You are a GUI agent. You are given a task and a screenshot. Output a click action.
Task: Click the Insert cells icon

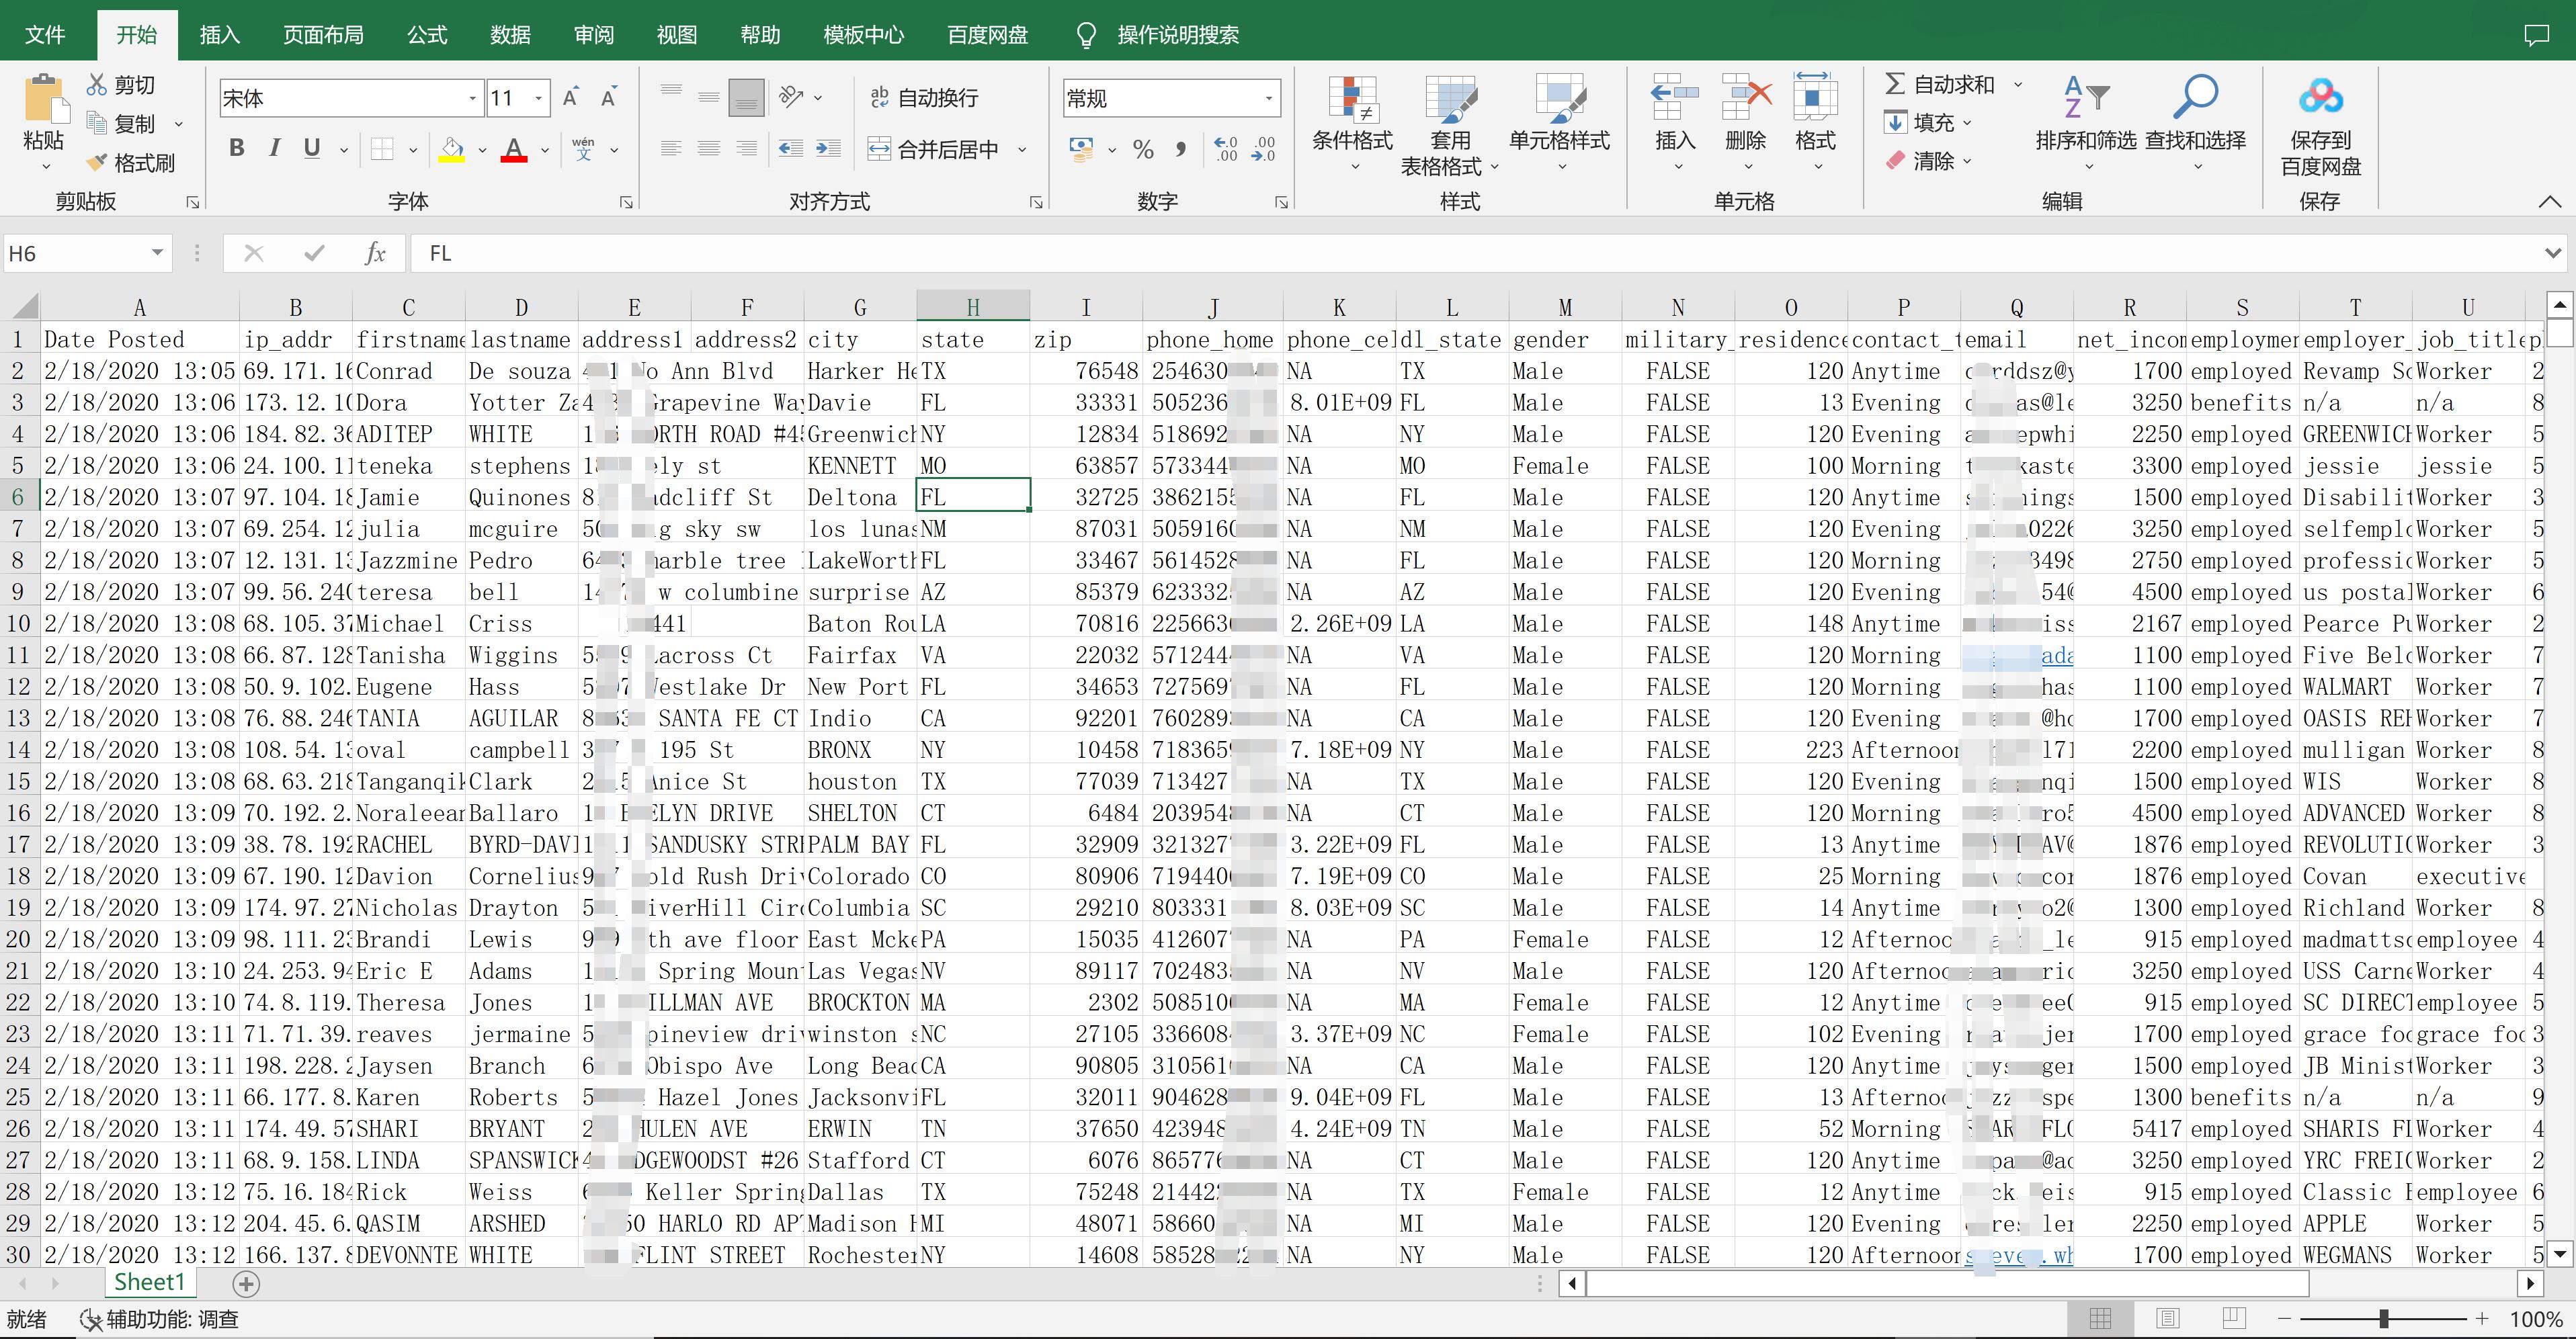click(1675, 98)
